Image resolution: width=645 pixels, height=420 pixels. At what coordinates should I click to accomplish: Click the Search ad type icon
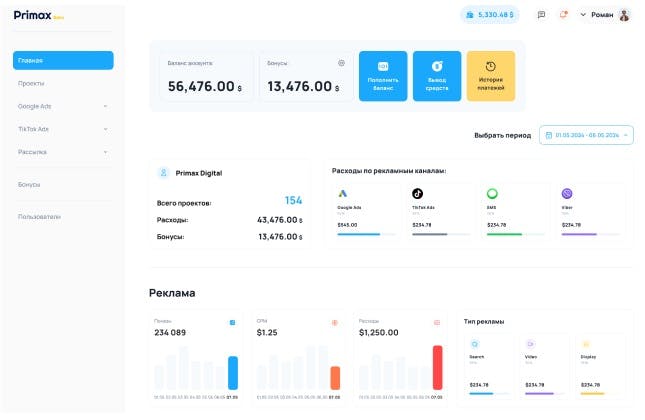pos(475,344)
